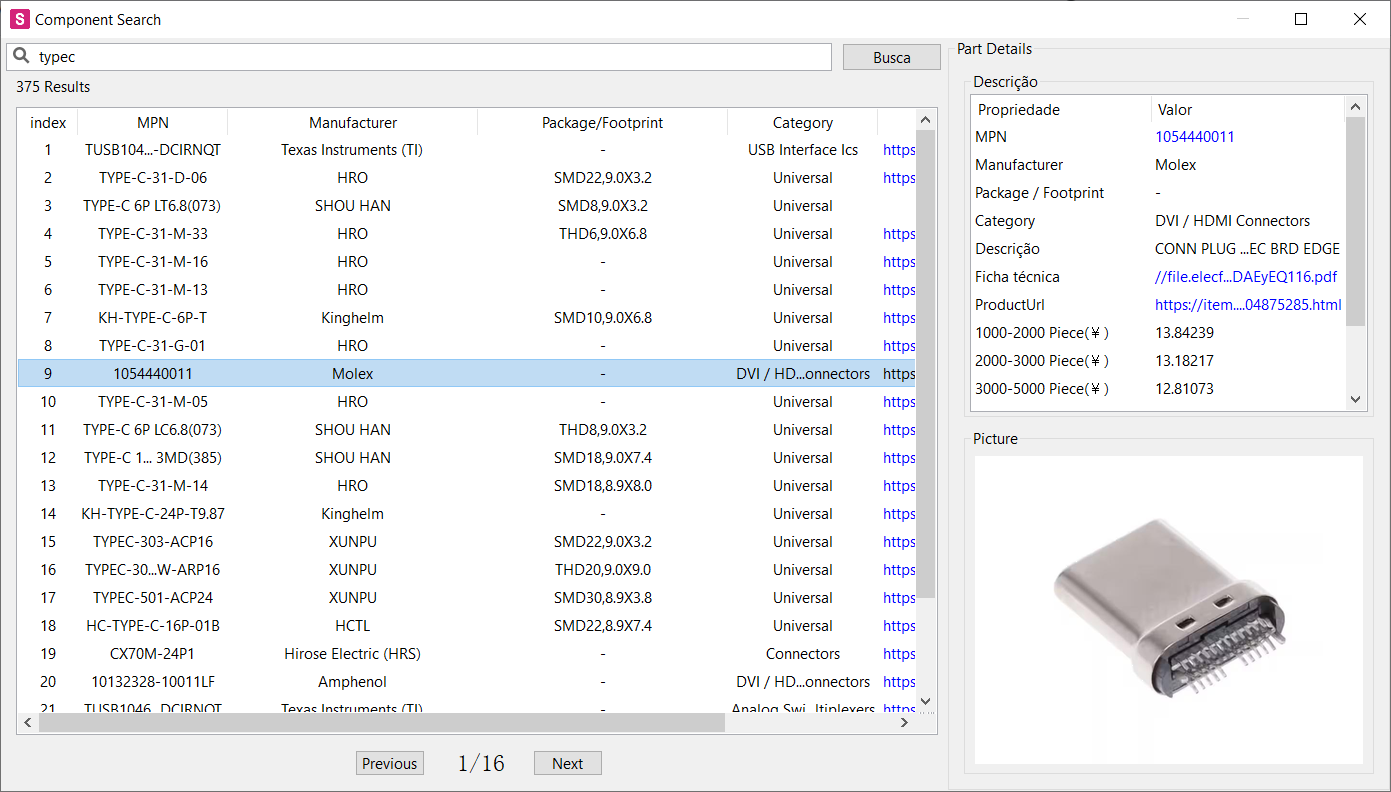The width and height of the screenshot is (1391, 792).
Task: Maximize the Component Search window
Action: point(1300,19)
